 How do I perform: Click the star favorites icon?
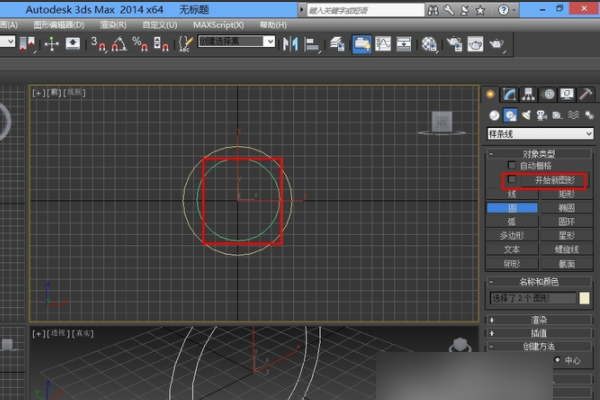point(480,10)
